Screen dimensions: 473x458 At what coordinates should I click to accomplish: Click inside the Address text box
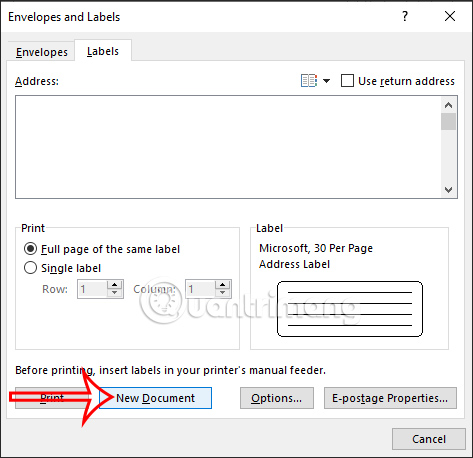[x=228, y=147]
